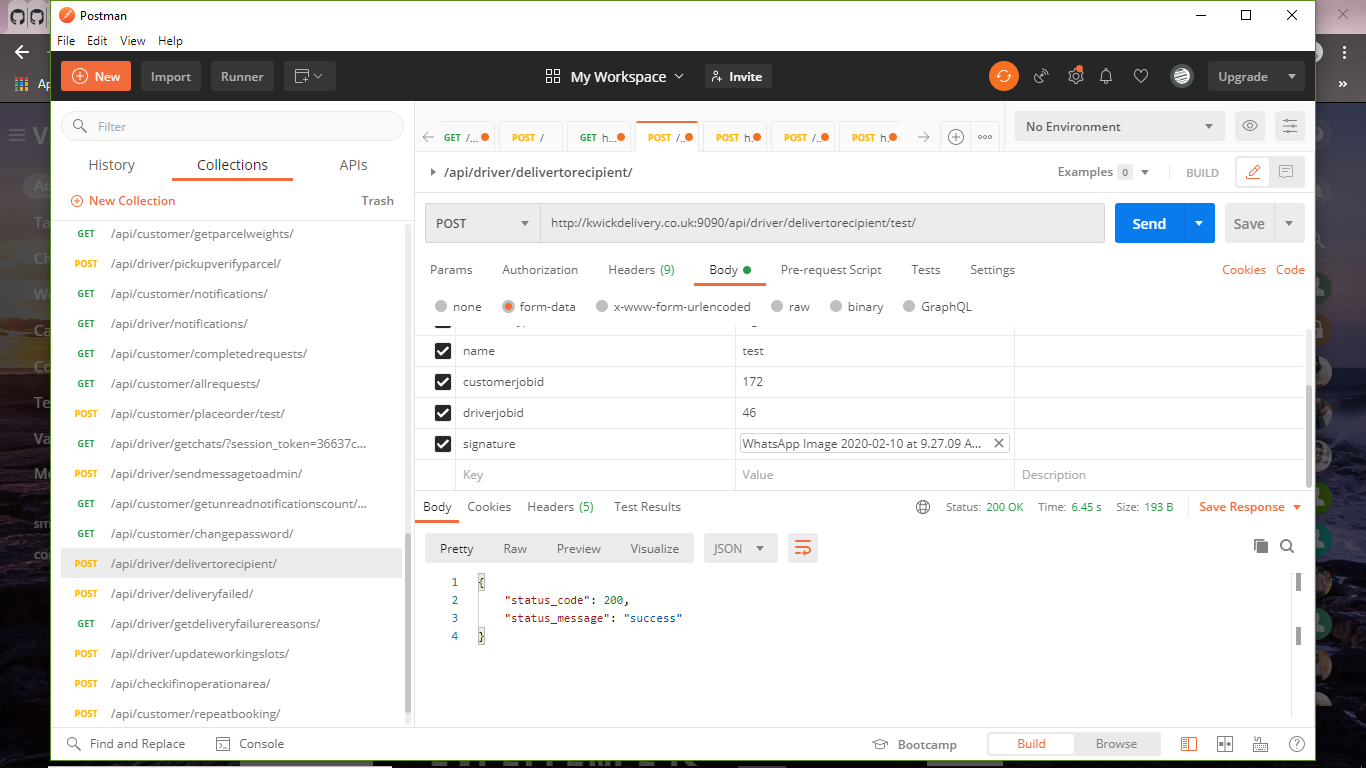This screenshot has width=1366, height=768.
Task: Open the notifications bell icon
Action: (1106, 76)
